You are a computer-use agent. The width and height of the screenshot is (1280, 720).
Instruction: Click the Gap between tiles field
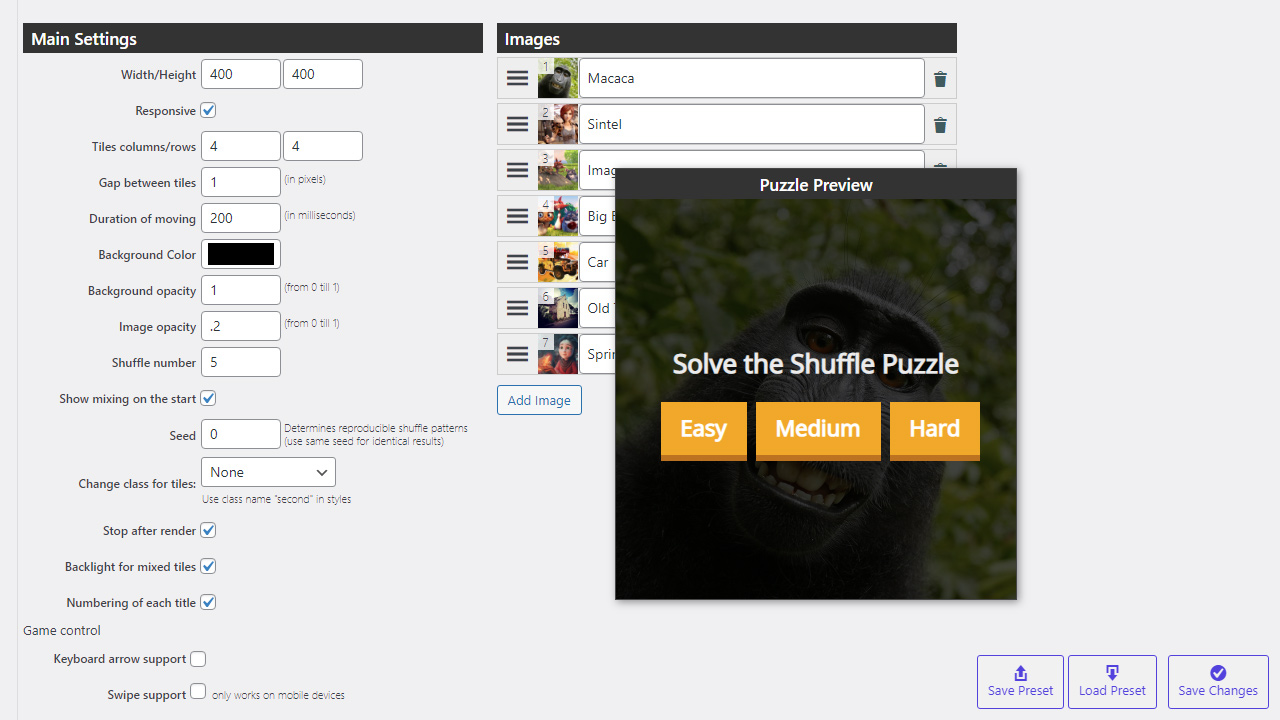pos(241,182)
